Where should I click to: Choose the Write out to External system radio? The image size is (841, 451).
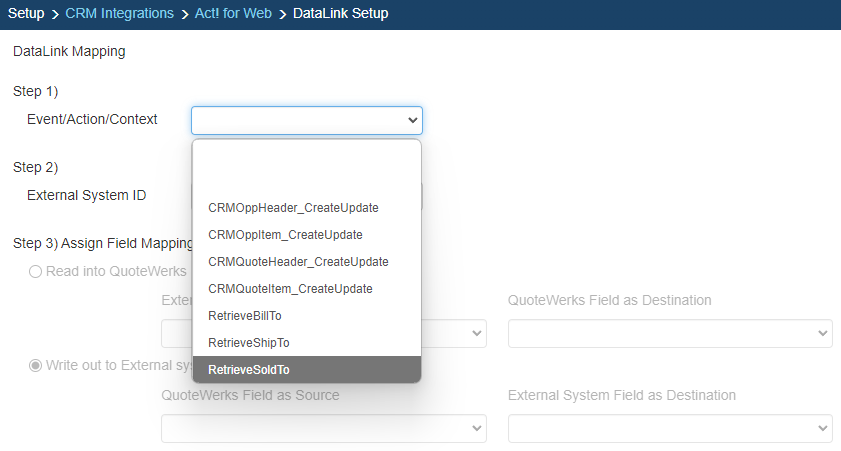(36, 365)
